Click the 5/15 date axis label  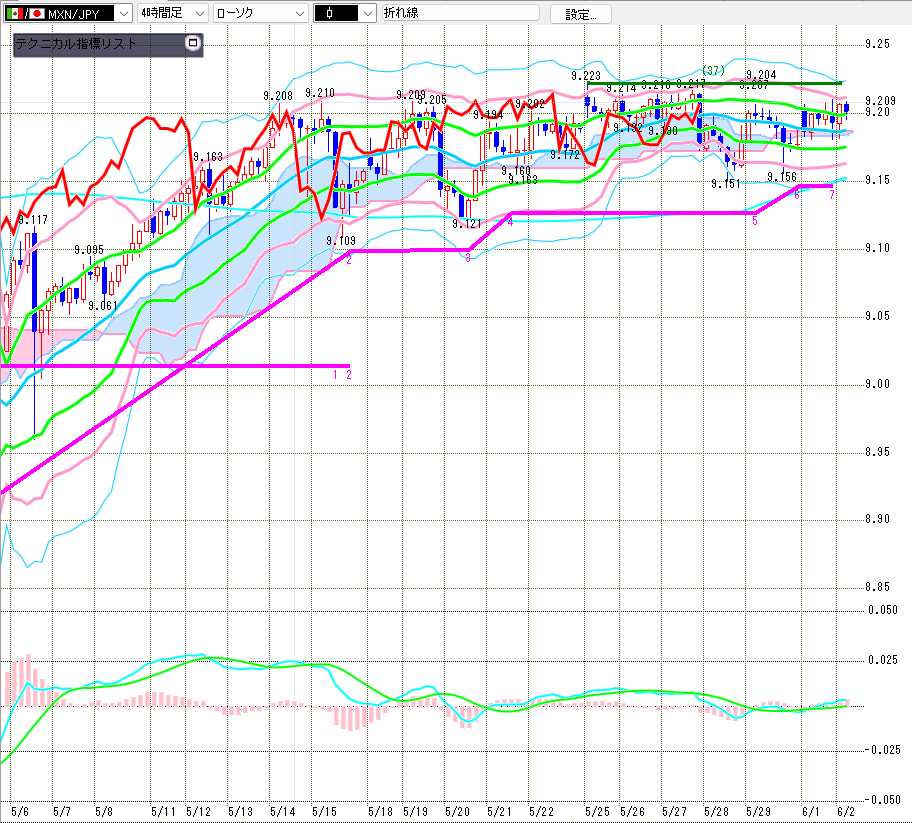pos(324,811)
